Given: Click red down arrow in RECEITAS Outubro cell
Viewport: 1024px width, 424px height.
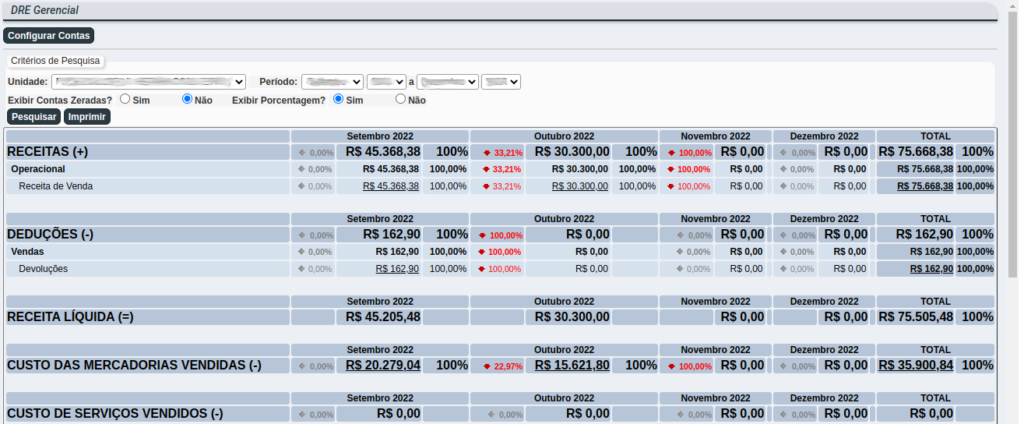Looking at the screenshot, I should 486,153.
